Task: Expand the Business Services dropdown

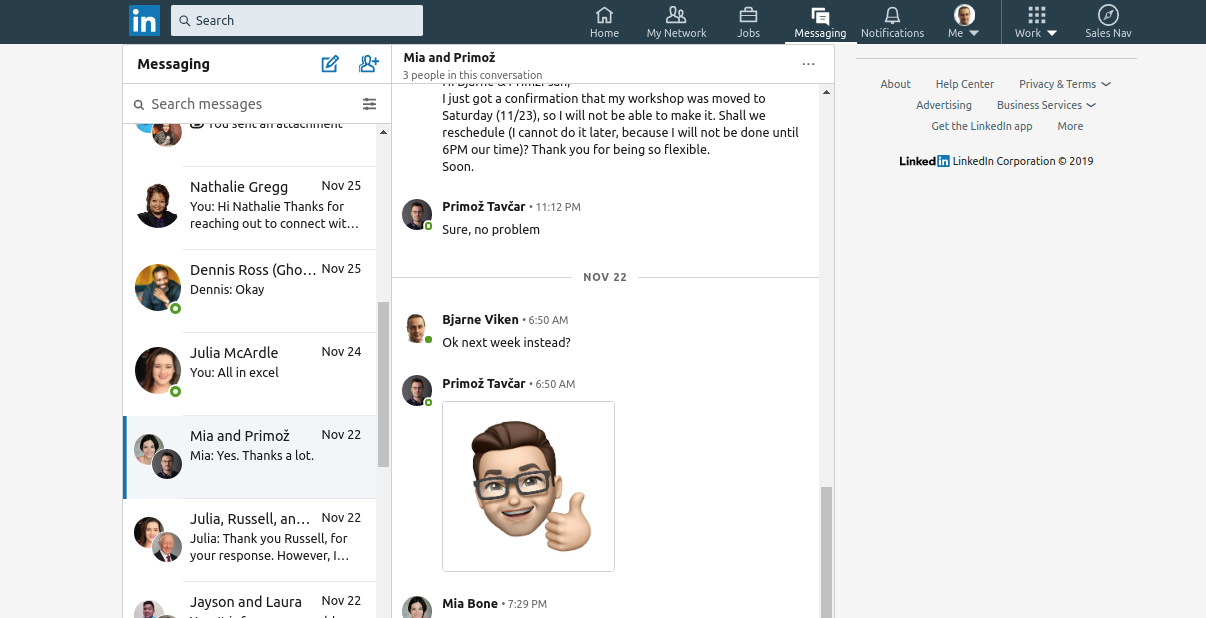Action: click(1045, 105)
